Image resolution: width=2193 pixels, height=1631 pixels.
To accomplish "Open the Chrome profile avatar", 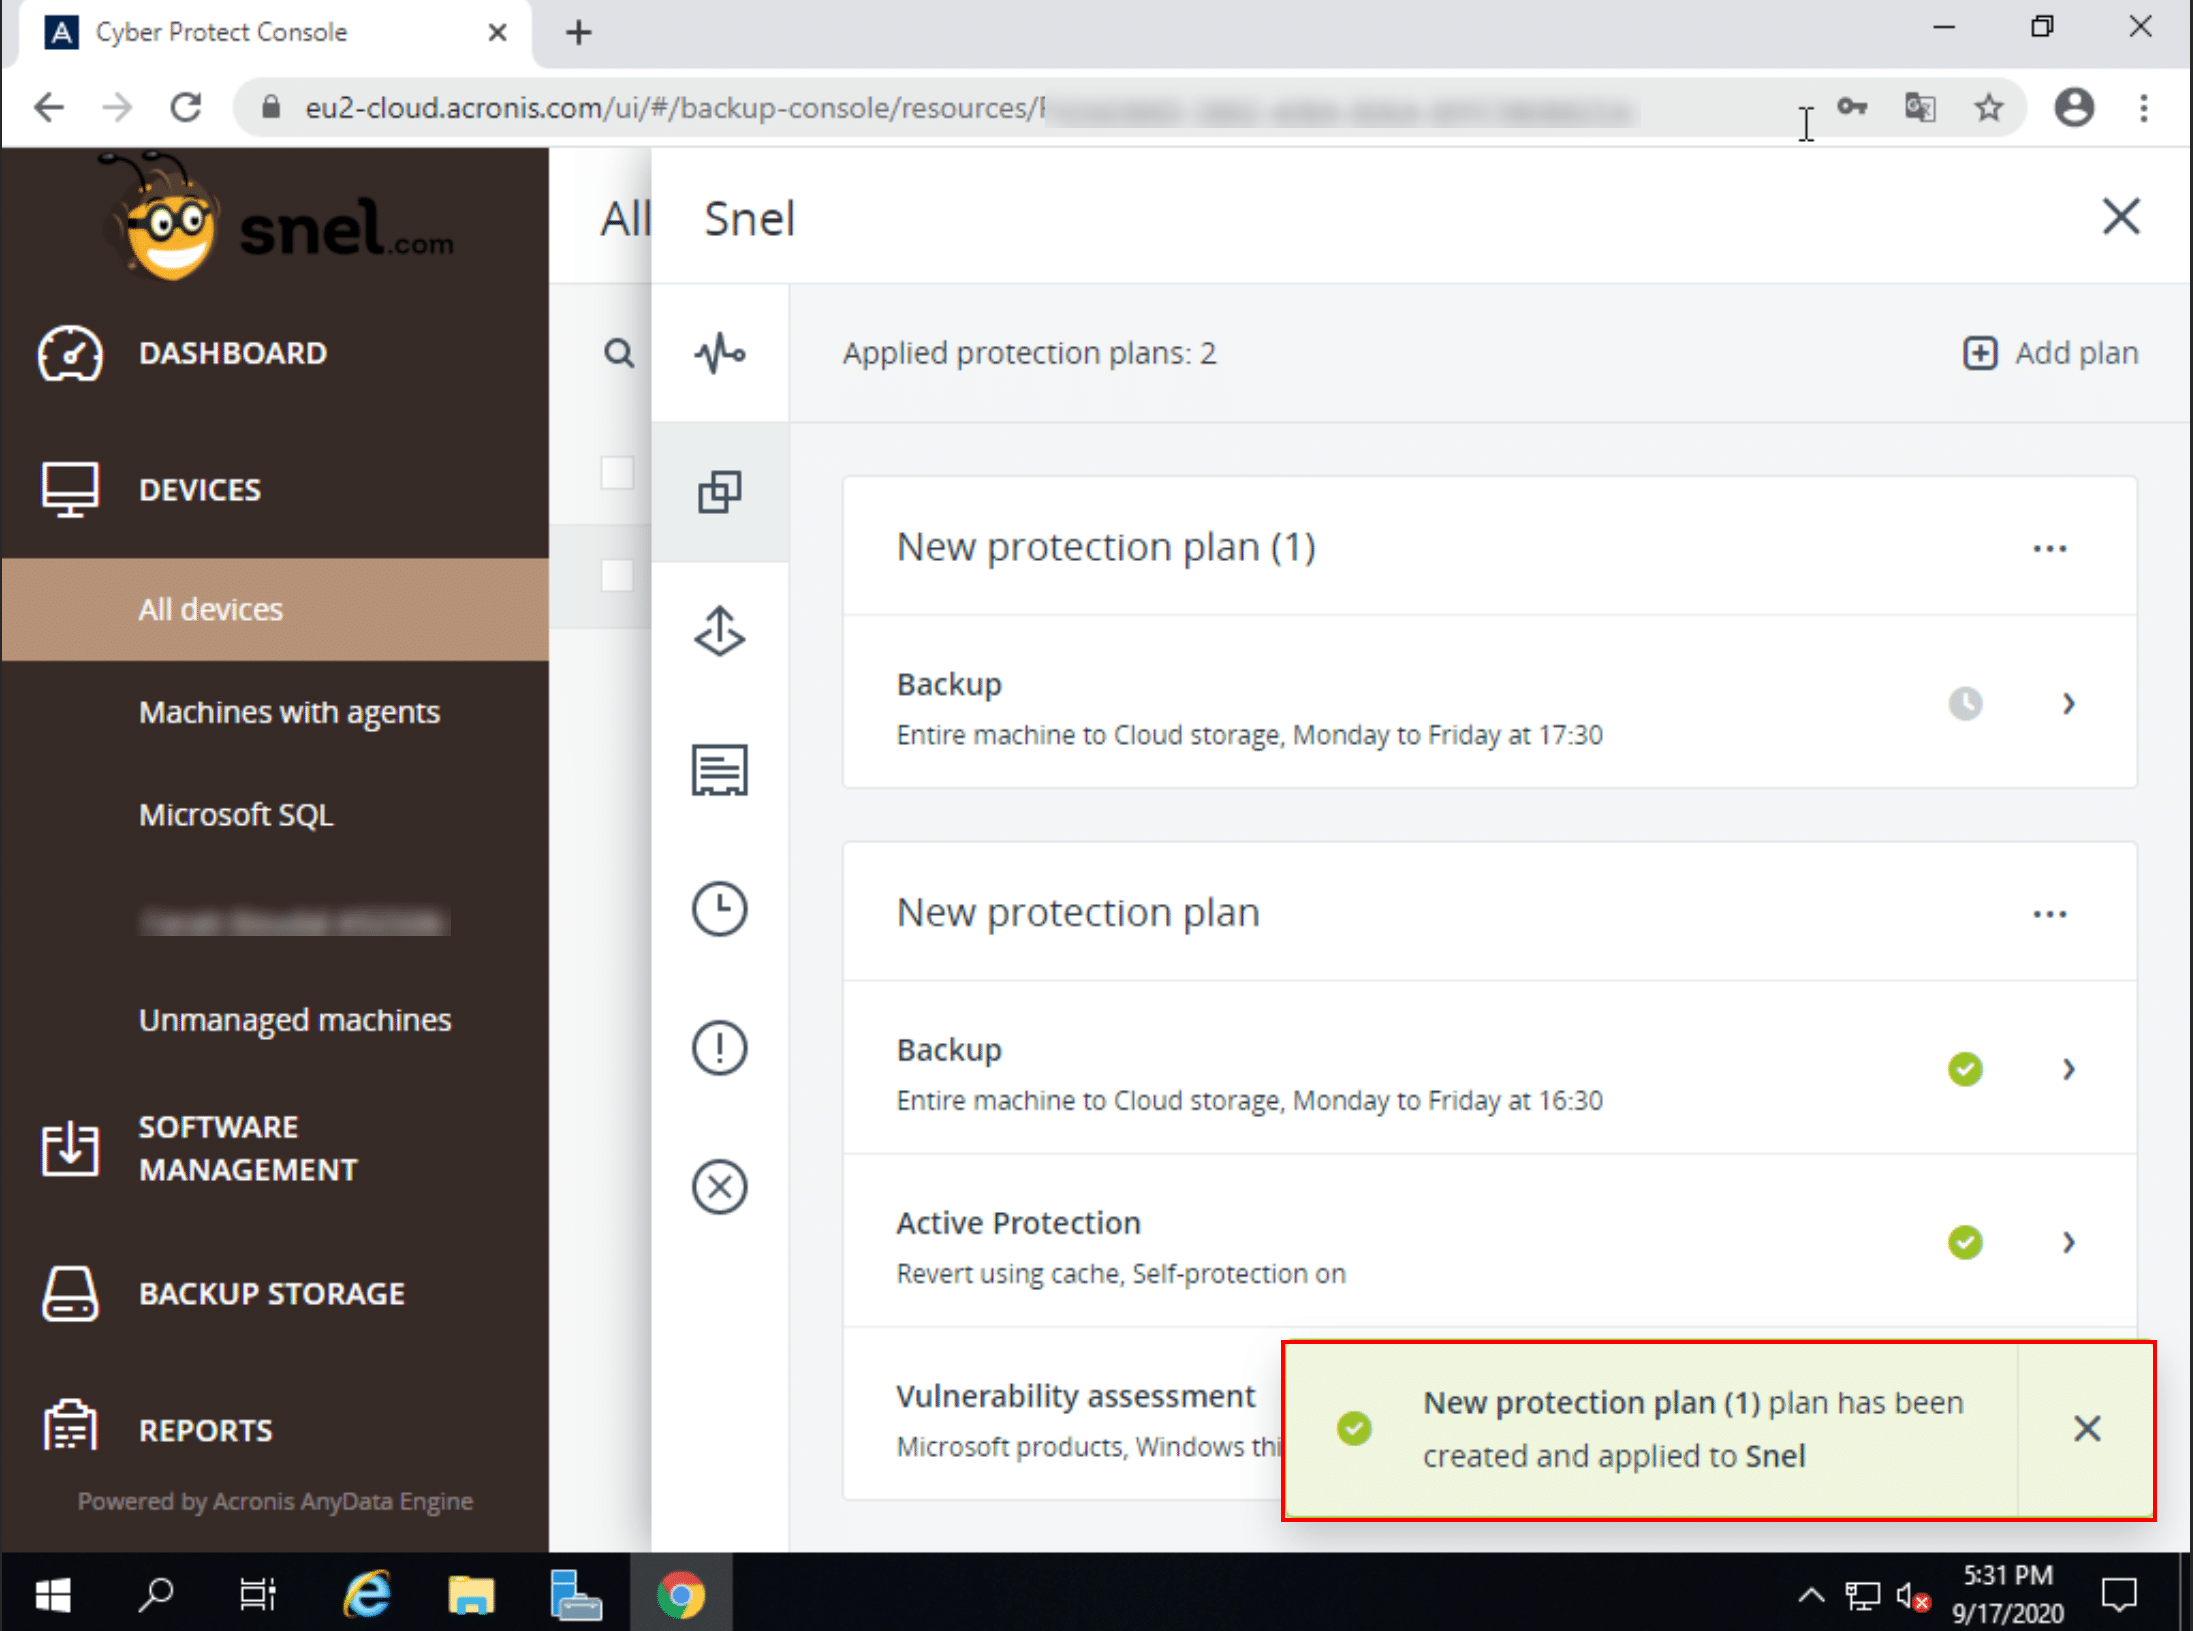I will click(2074, 107).
